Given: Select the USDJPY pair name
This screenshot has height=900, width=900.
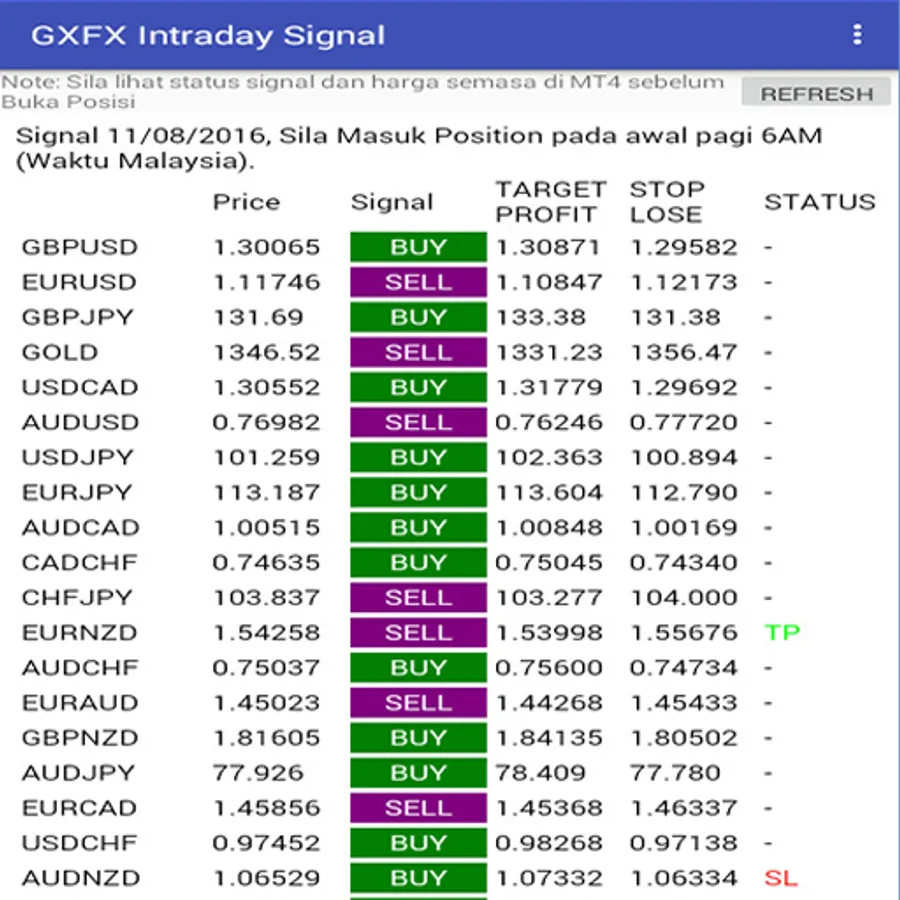Looking at the screenshot, I should coord(77,457).
